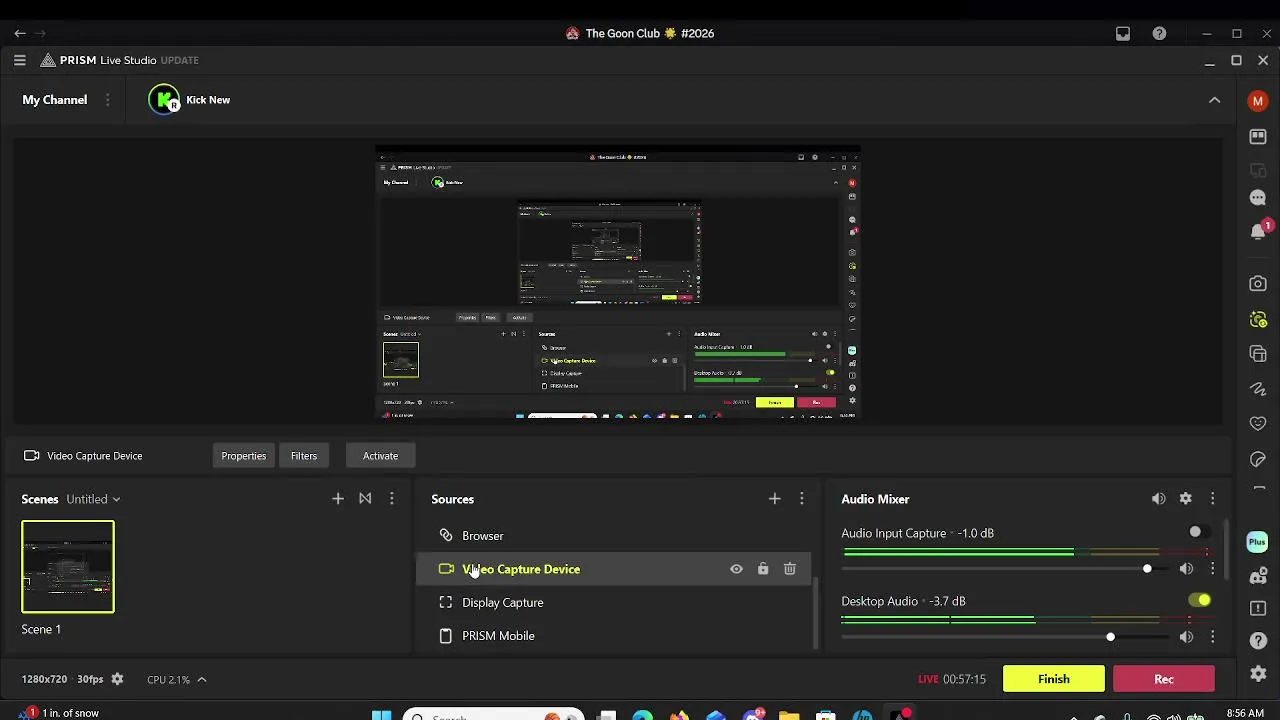1280x720 pixels.
Task: Open Properties for Video Capture Device
Action: [244, 456]
